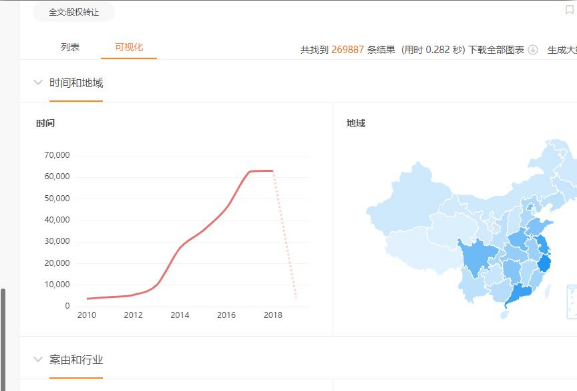
Task: Collapse the 时间和地域 section chevron
Action: pyautogui.click(x=38, y=82)
